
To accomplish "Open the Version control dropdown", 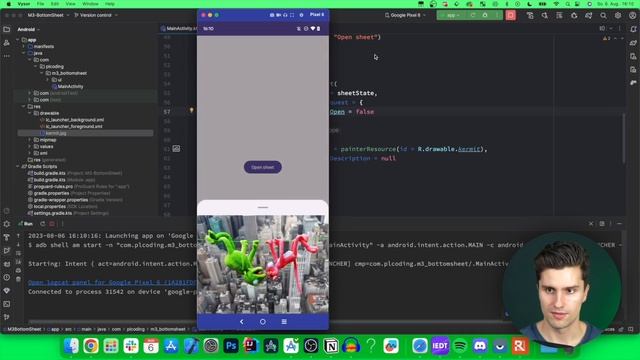I will 96,15.
